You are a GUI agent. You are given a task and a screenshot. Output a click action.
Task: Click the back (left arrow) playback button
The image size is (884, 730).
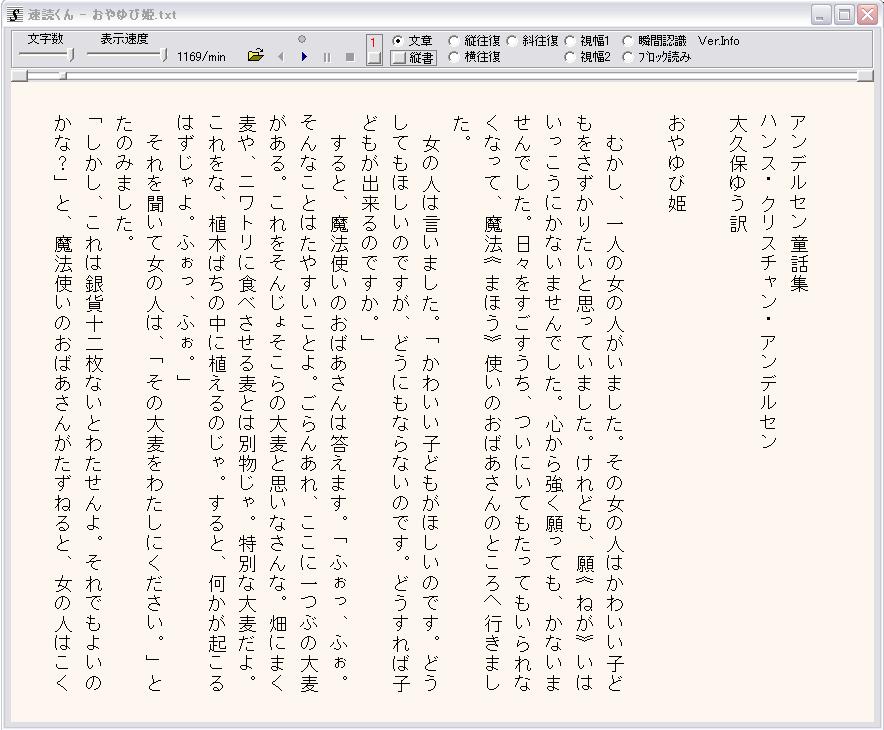[281, 57]
